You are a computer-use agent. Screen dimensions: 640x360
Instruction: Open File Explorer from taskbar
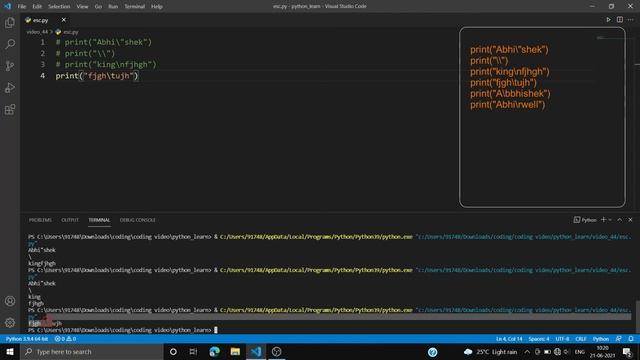[x=235, y=352]
